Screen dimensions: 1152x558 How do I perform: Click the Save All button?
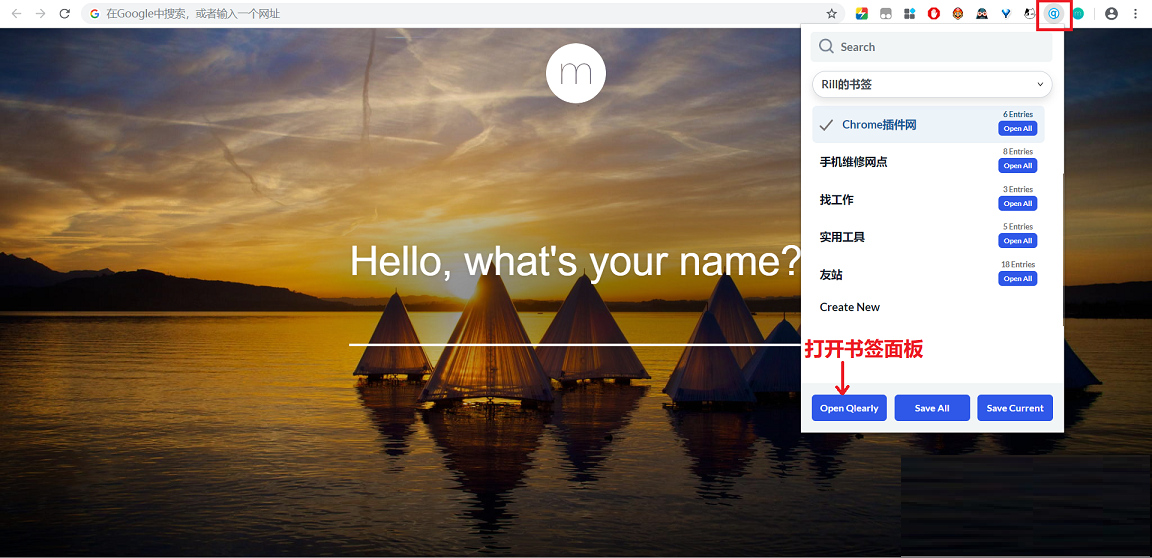coord(932,408)
